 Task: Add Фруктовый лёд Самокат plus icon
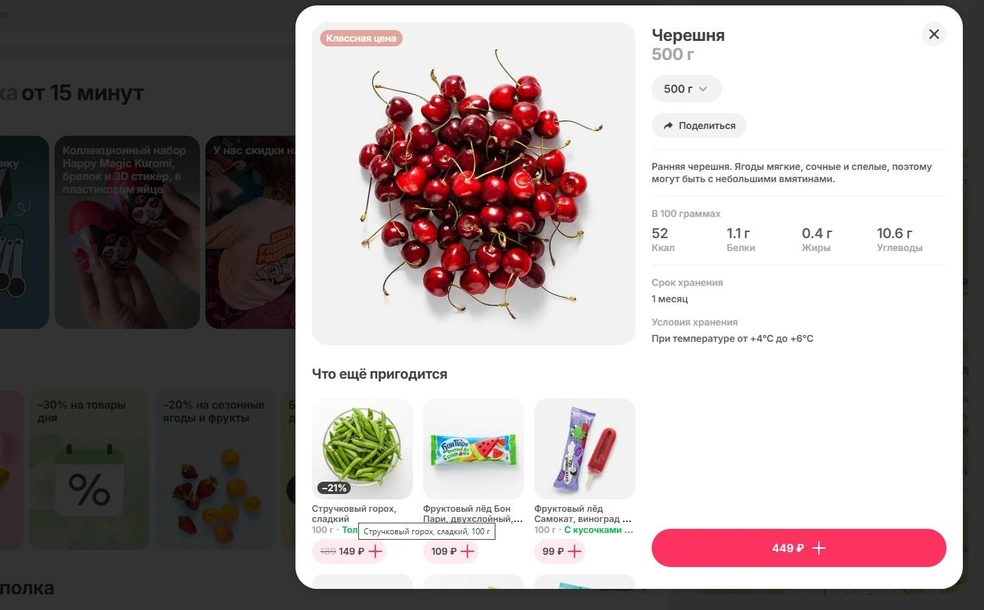574,551
